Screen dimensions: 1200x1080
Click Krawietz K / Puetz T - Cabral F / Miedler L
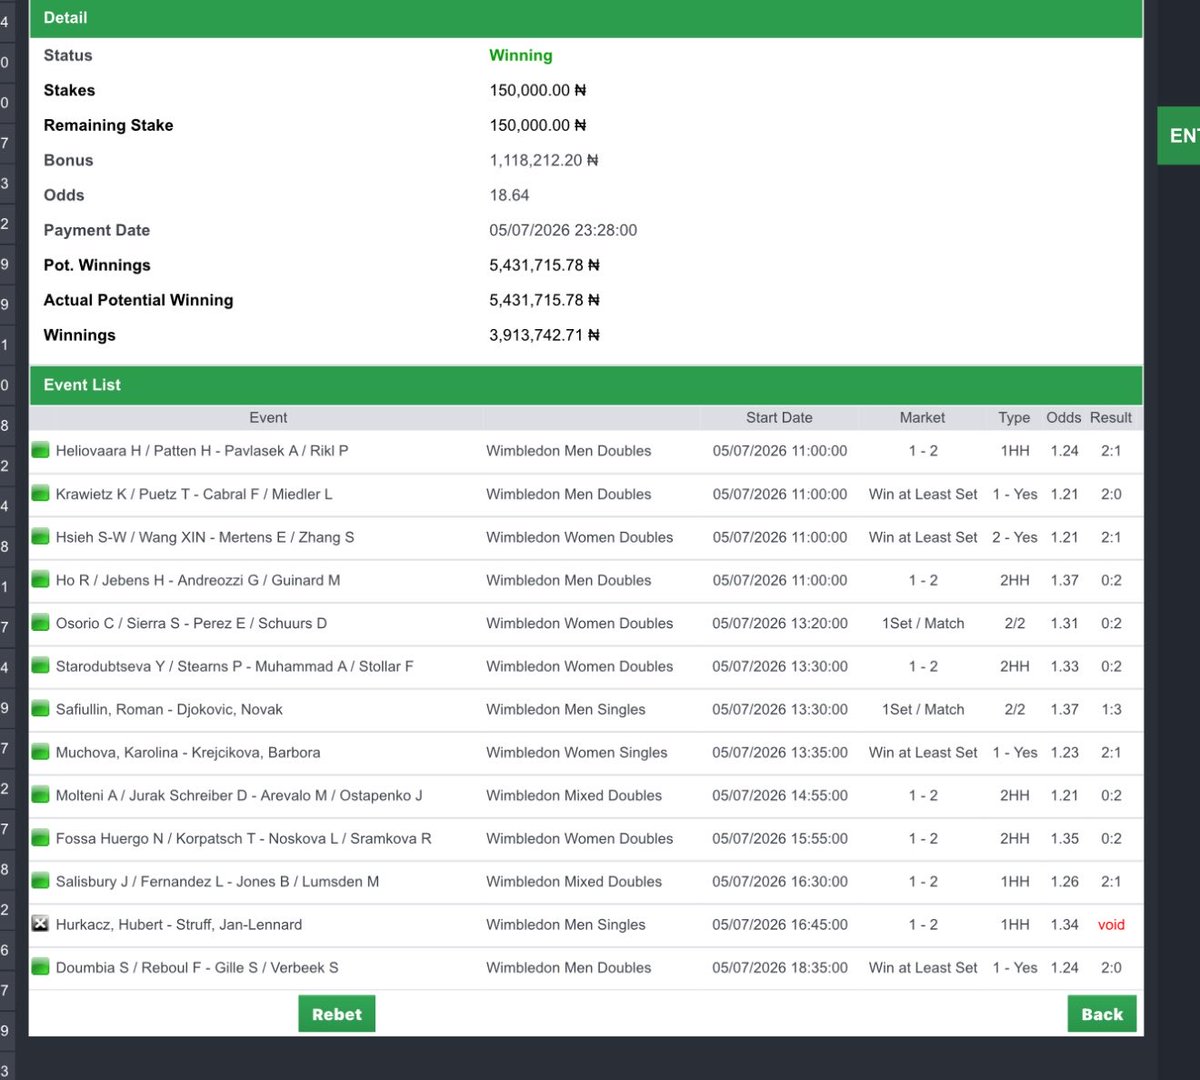(194, 494)
